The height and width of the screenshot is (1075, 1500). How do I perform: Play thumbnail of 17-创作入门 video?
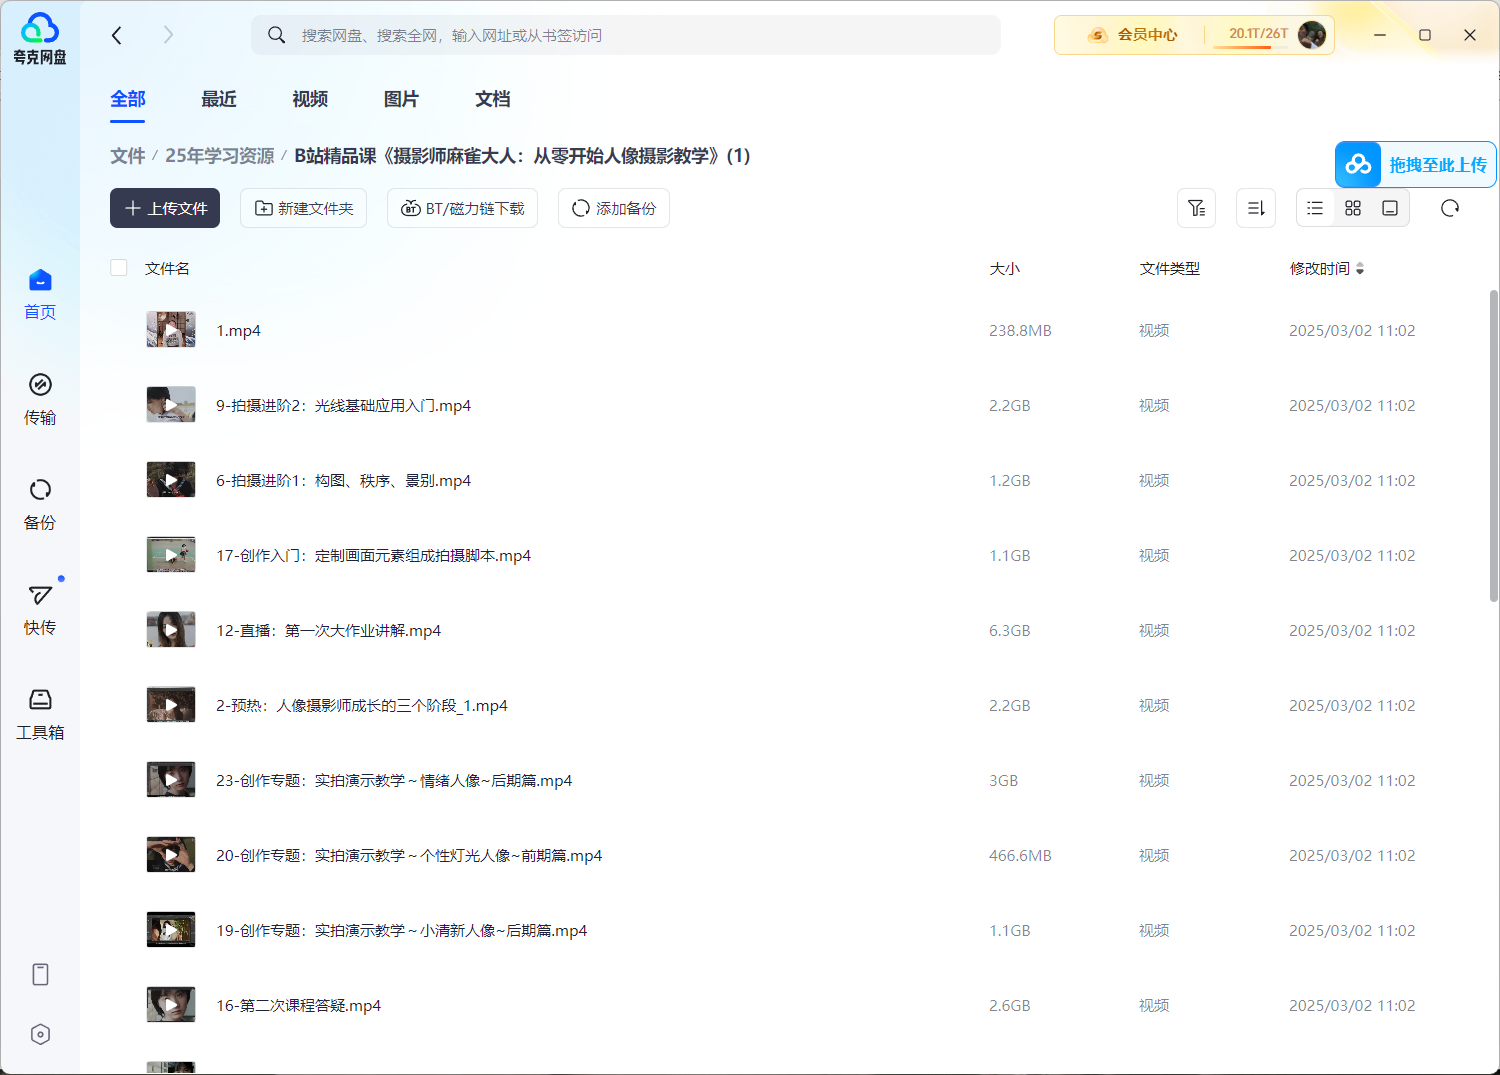171,554
